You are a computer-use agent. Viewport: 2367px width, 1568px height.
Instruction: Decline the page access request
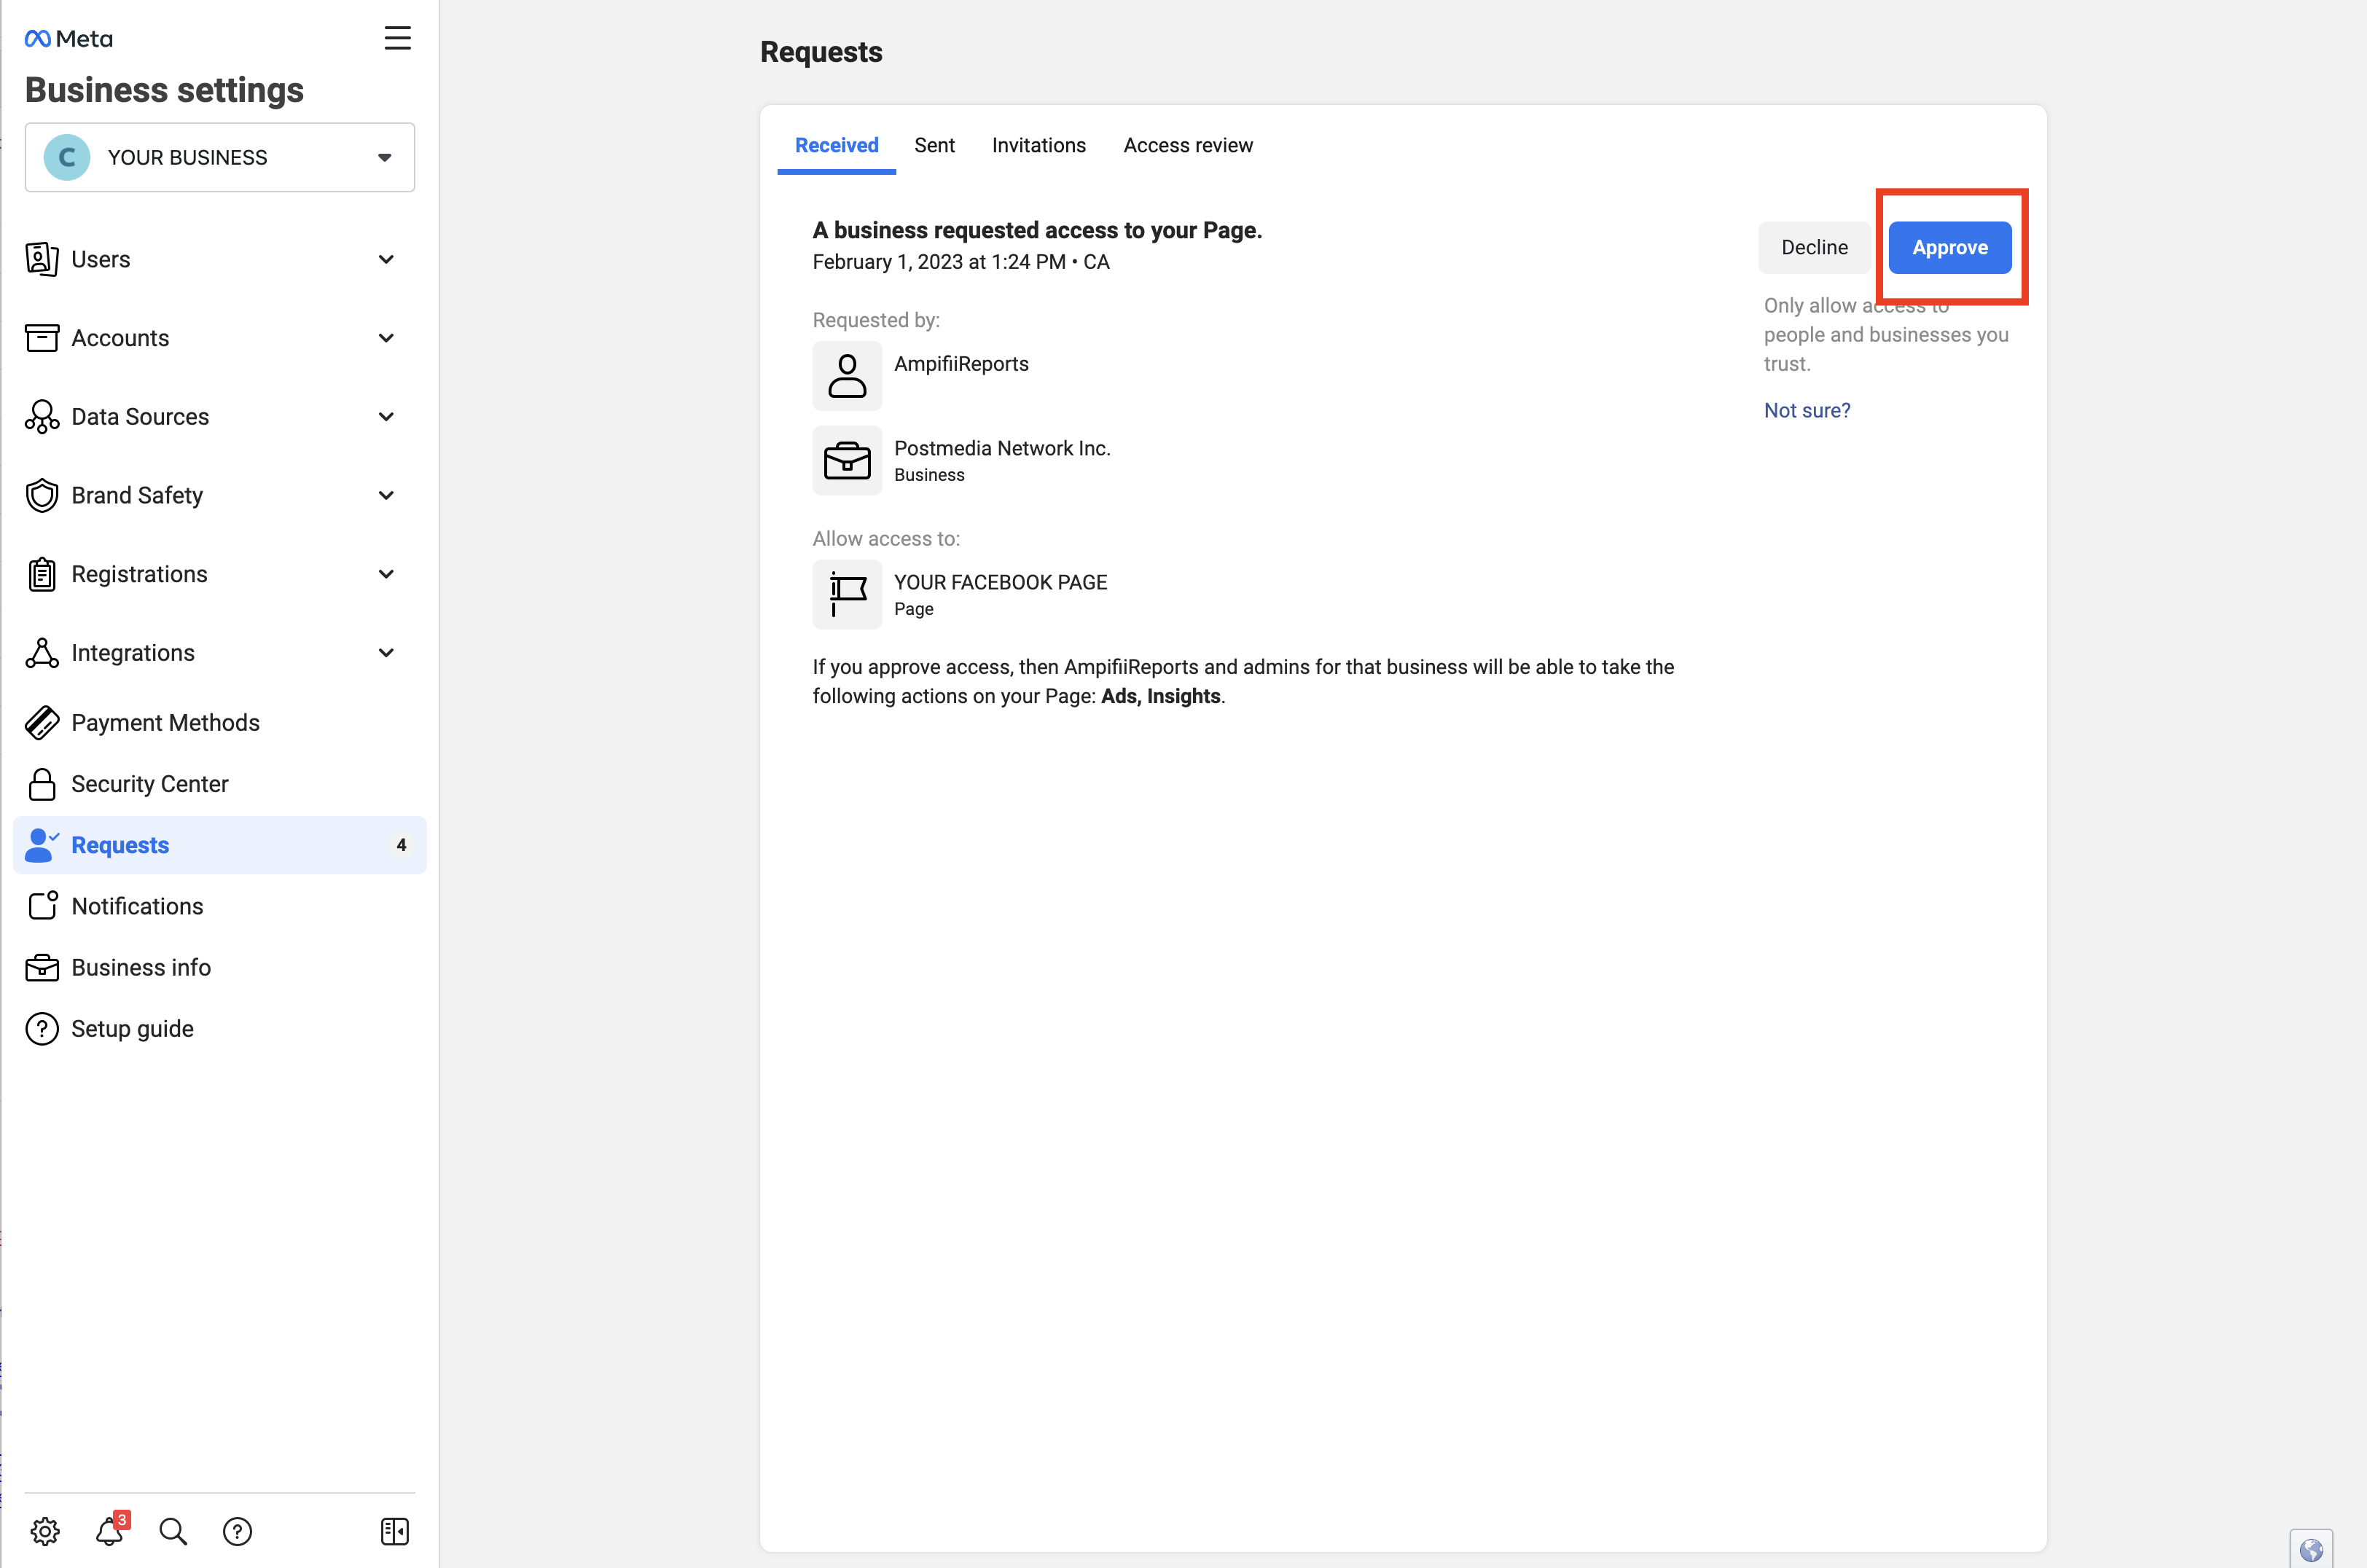point(1814,247)
